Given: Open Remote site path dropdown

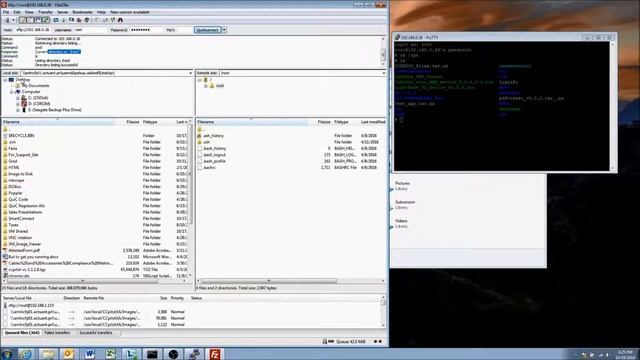Looking at the screenshot, I should click(383, 73).
